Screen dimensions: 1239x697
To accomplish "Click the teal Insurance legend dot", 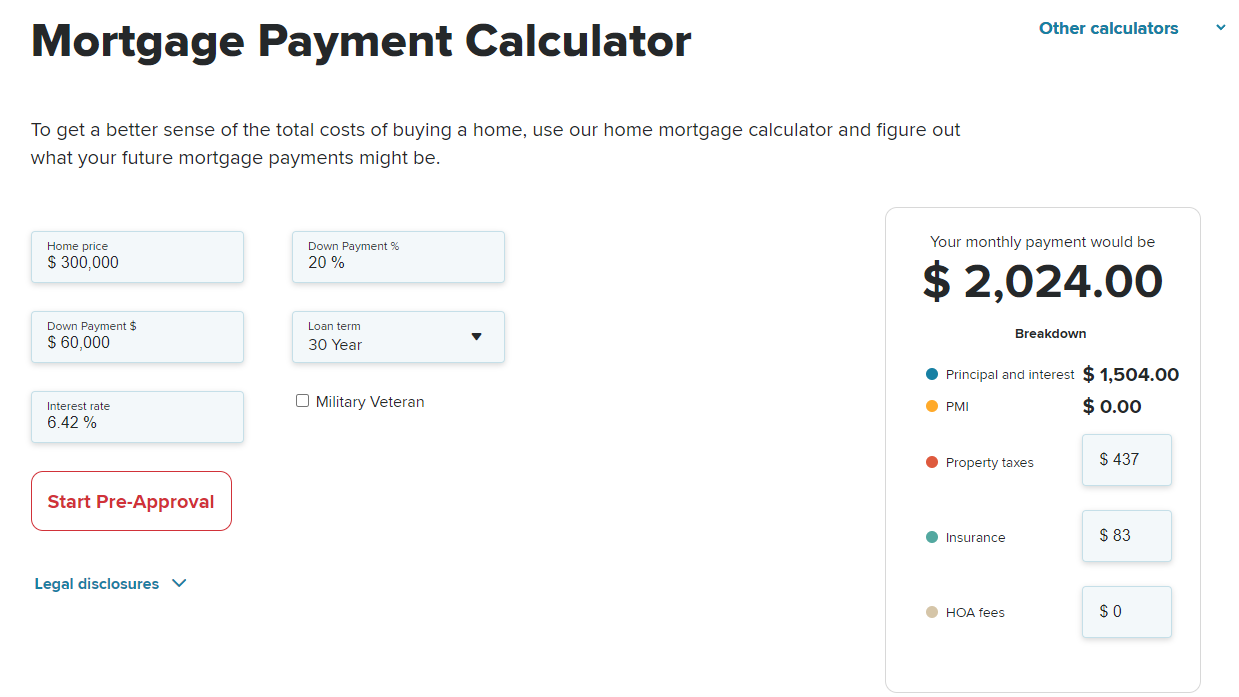I will (932, 537).
